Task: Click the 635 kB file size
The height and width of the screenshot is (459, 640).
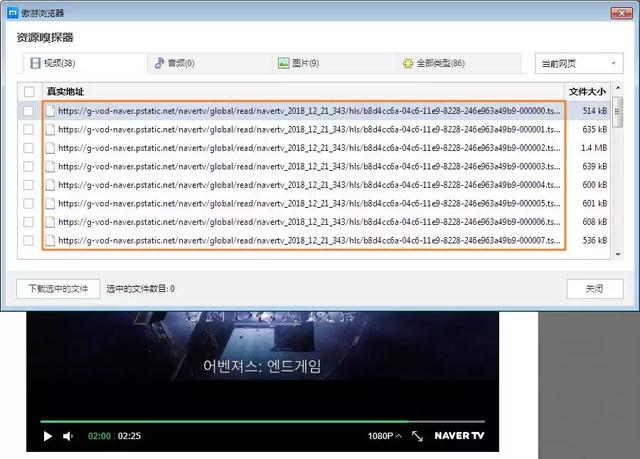Action: 595,130
